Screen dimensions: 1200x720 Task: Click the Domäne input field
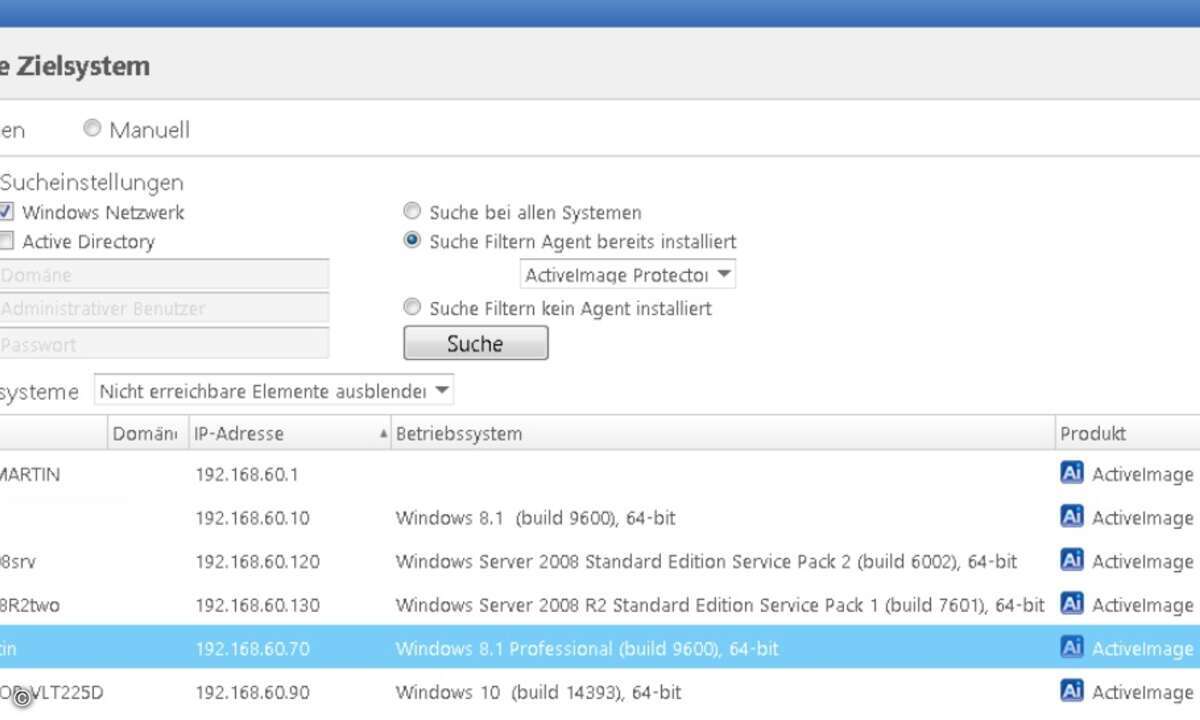164,274
